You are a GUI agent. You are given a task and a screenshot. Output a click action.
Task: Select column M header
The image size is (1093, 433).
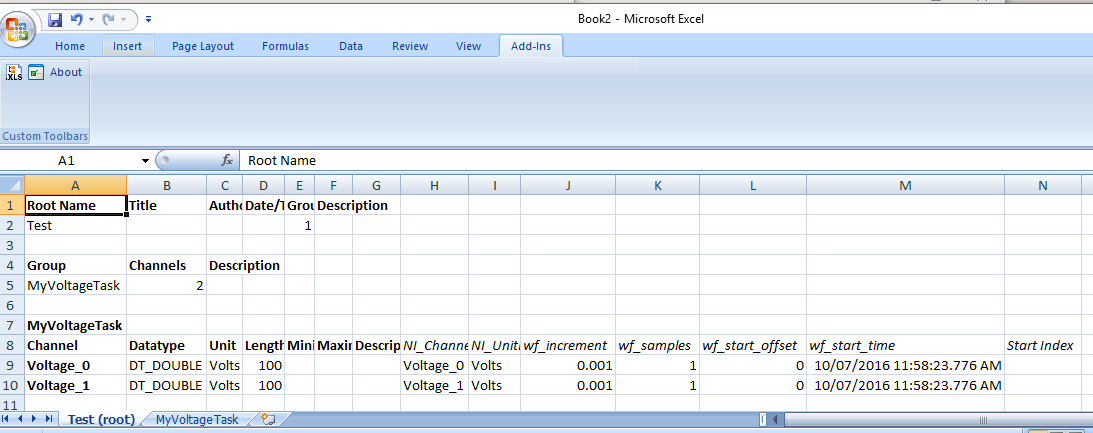pos(905,185)
